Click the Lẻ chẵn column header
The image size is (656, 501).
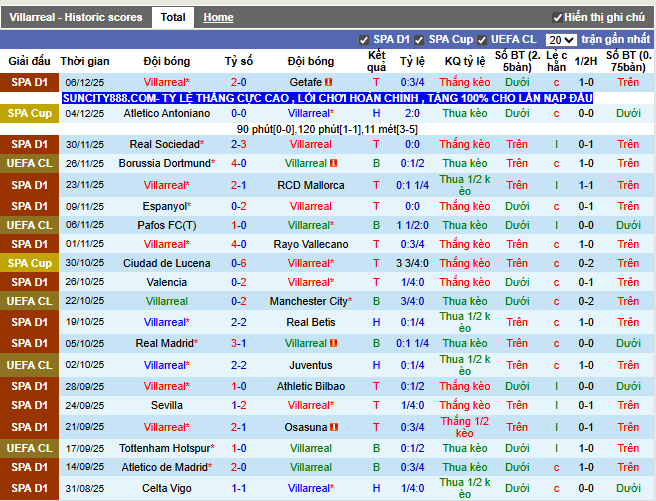(556, 61)
